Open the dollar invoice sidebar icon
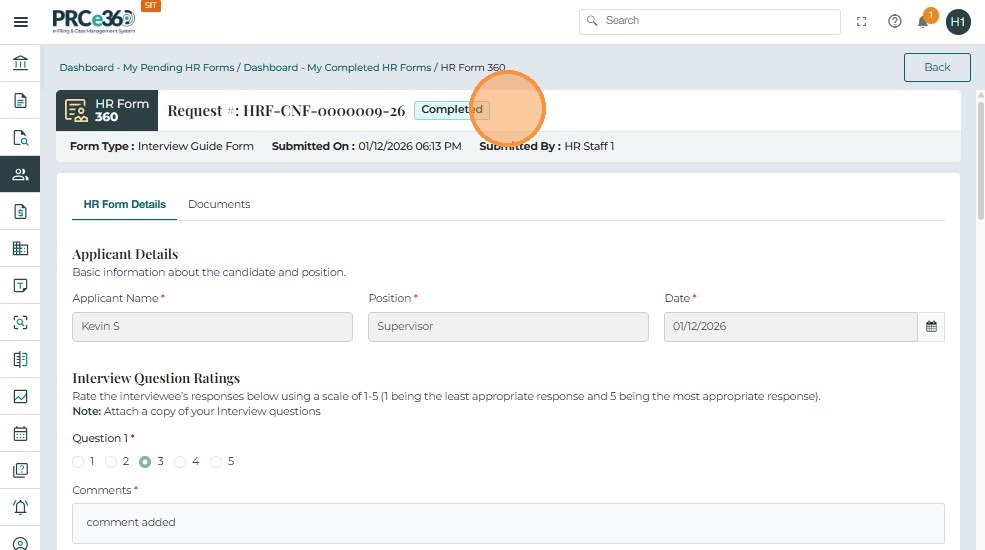985x550 pixels. pyautogui.click(x=20, y=212)
